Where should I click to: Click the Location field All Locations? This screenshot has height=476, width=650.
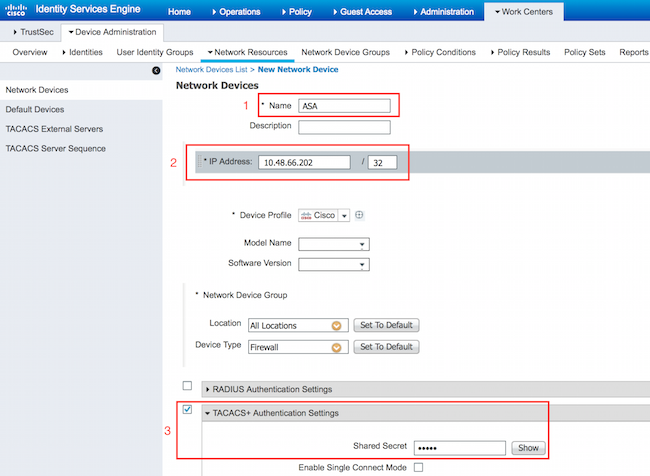pyautogui.click(x=298, y=325)
